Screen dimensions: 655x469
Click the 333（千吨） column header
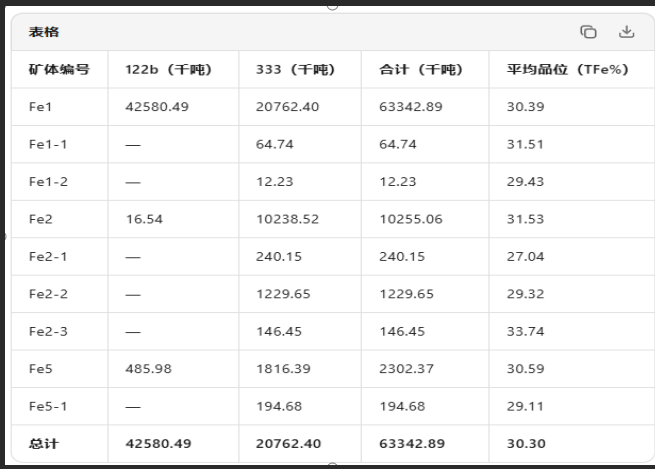point(296,69)
